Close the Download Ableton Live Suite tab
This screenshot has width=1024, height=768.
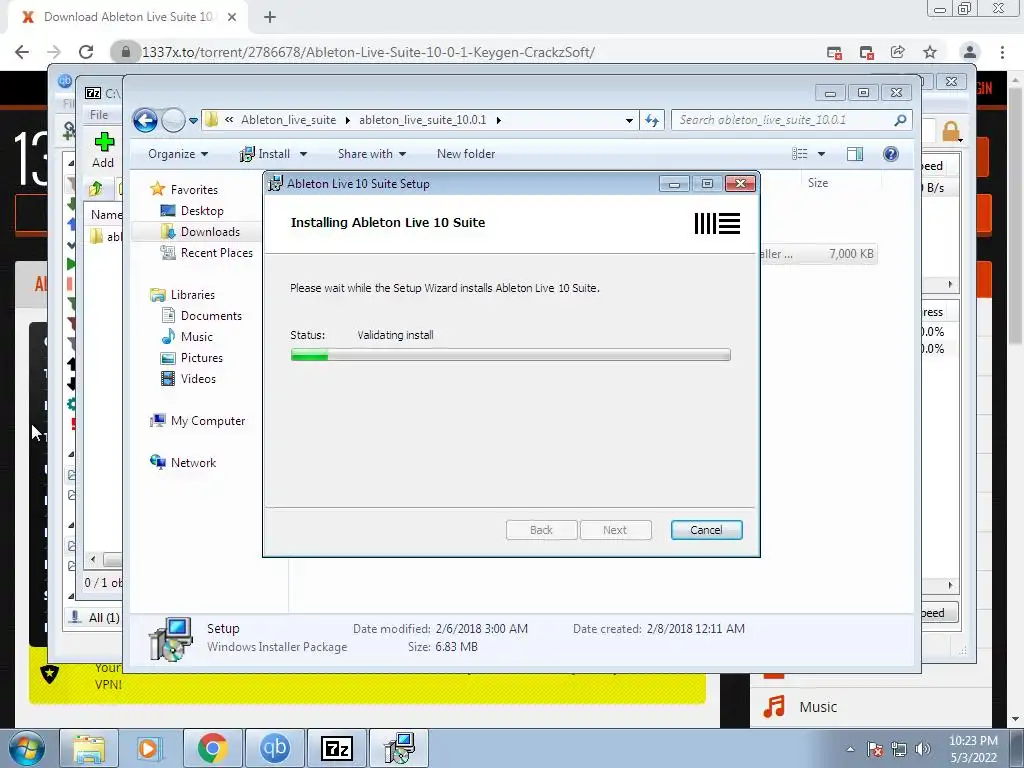232,17
